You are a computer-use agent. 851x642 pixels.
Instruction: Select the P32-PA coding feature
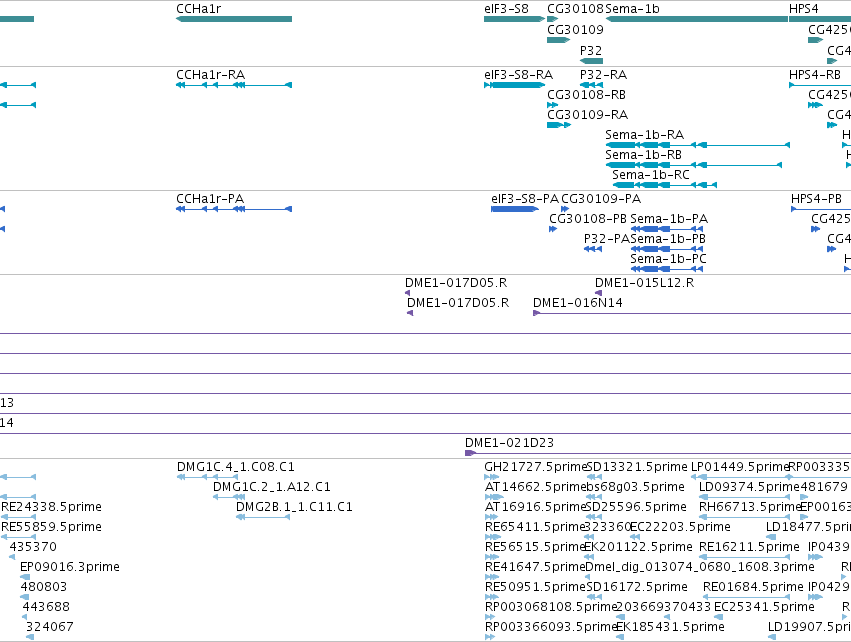(593, 249)
